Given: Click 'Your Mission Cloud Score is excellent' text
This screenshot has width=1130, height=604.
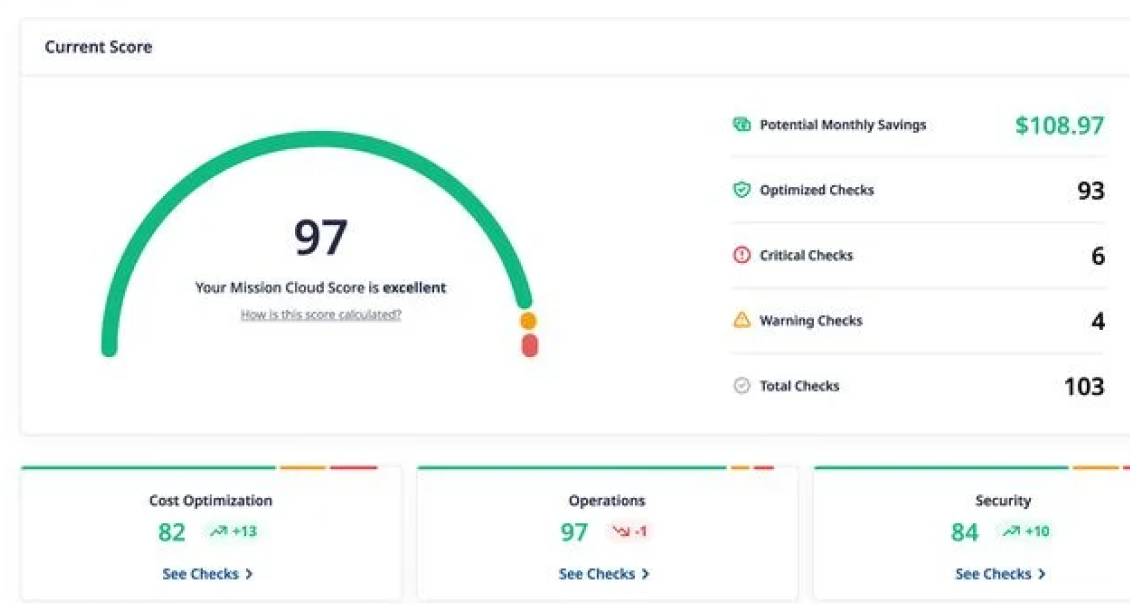Looking at the screenshot, I should tap(321, 288).
